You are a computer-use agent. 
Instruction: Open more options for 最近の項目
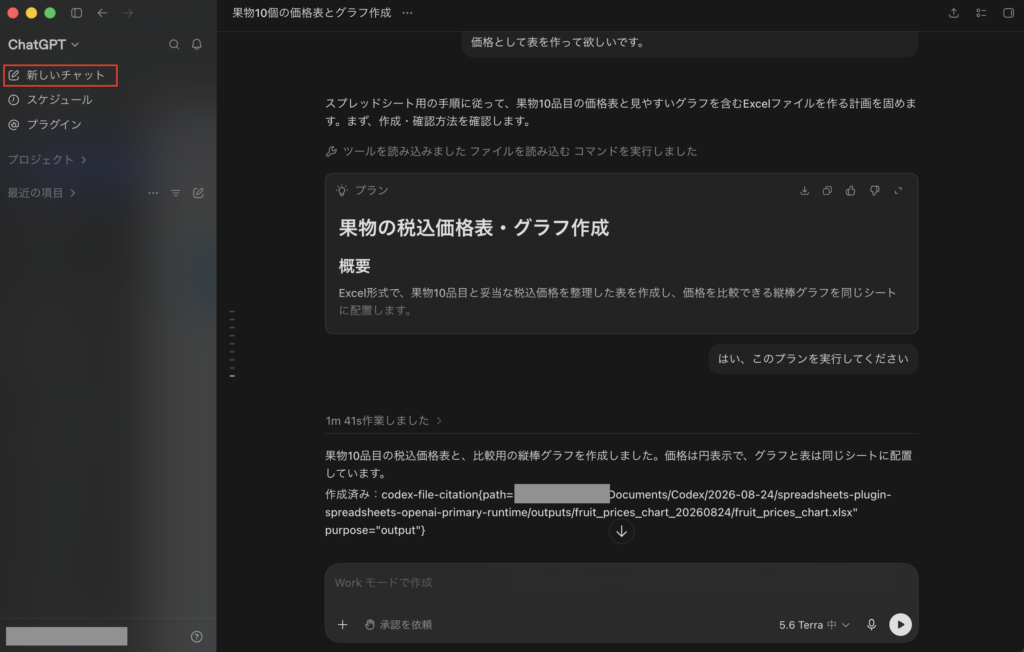(153, 193)
